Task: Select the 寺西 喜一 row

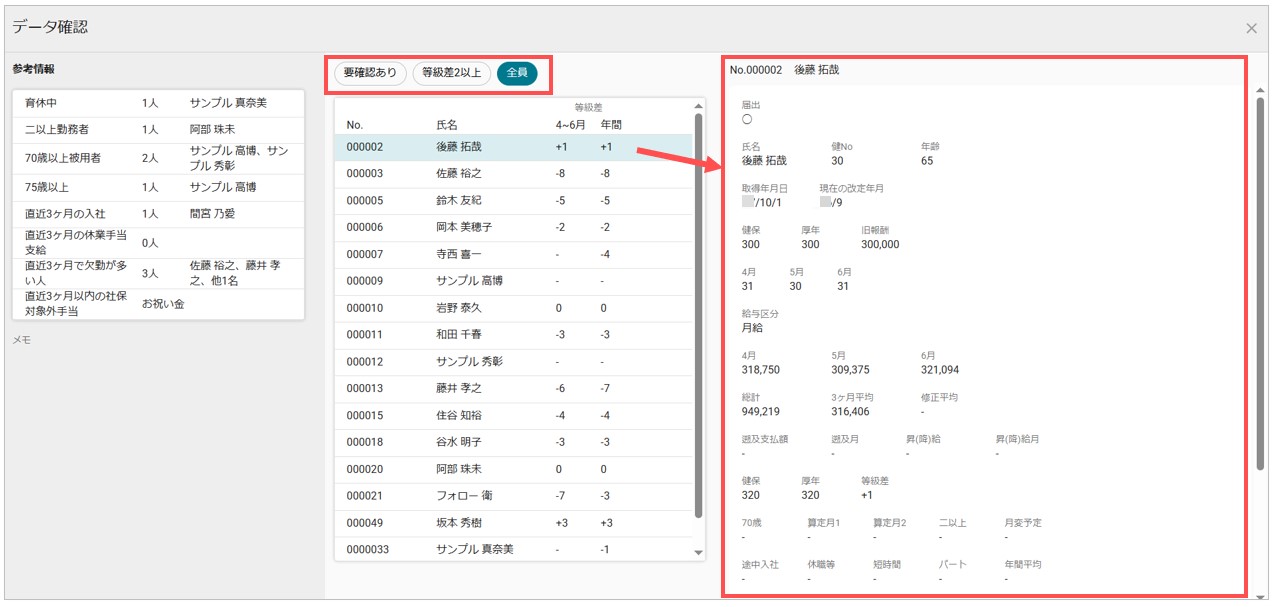Action: pyautogui.click(x=513, y=255)
